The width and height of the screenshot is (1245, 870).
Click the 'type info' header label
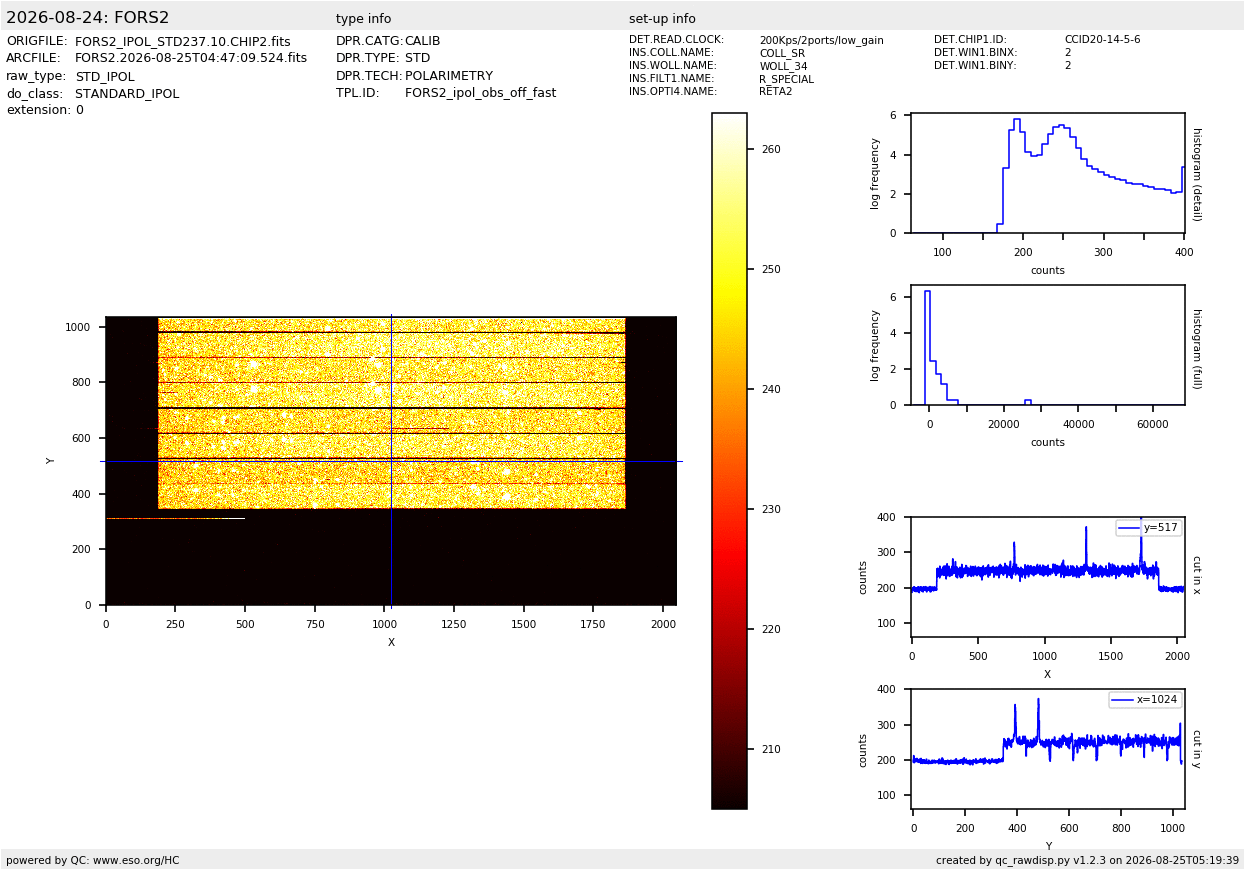[x=364, y=19]
